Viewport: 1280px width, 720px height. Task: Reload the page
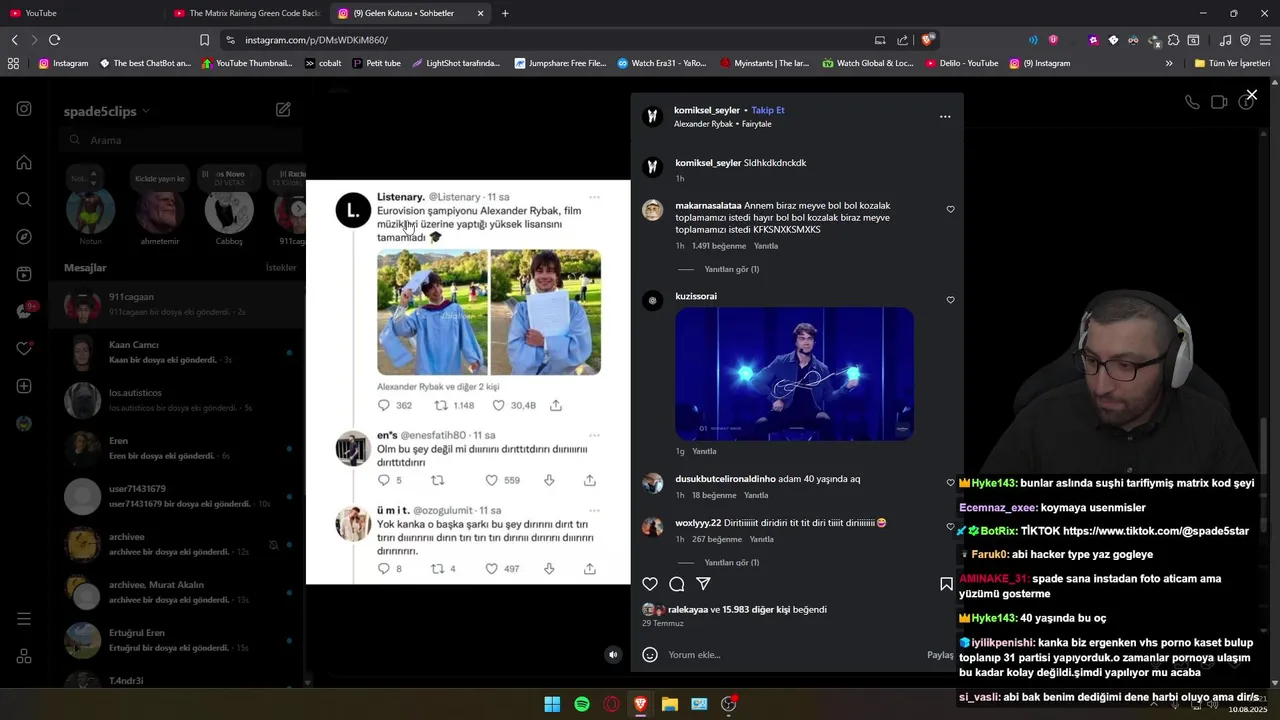(x=54, y=40)
